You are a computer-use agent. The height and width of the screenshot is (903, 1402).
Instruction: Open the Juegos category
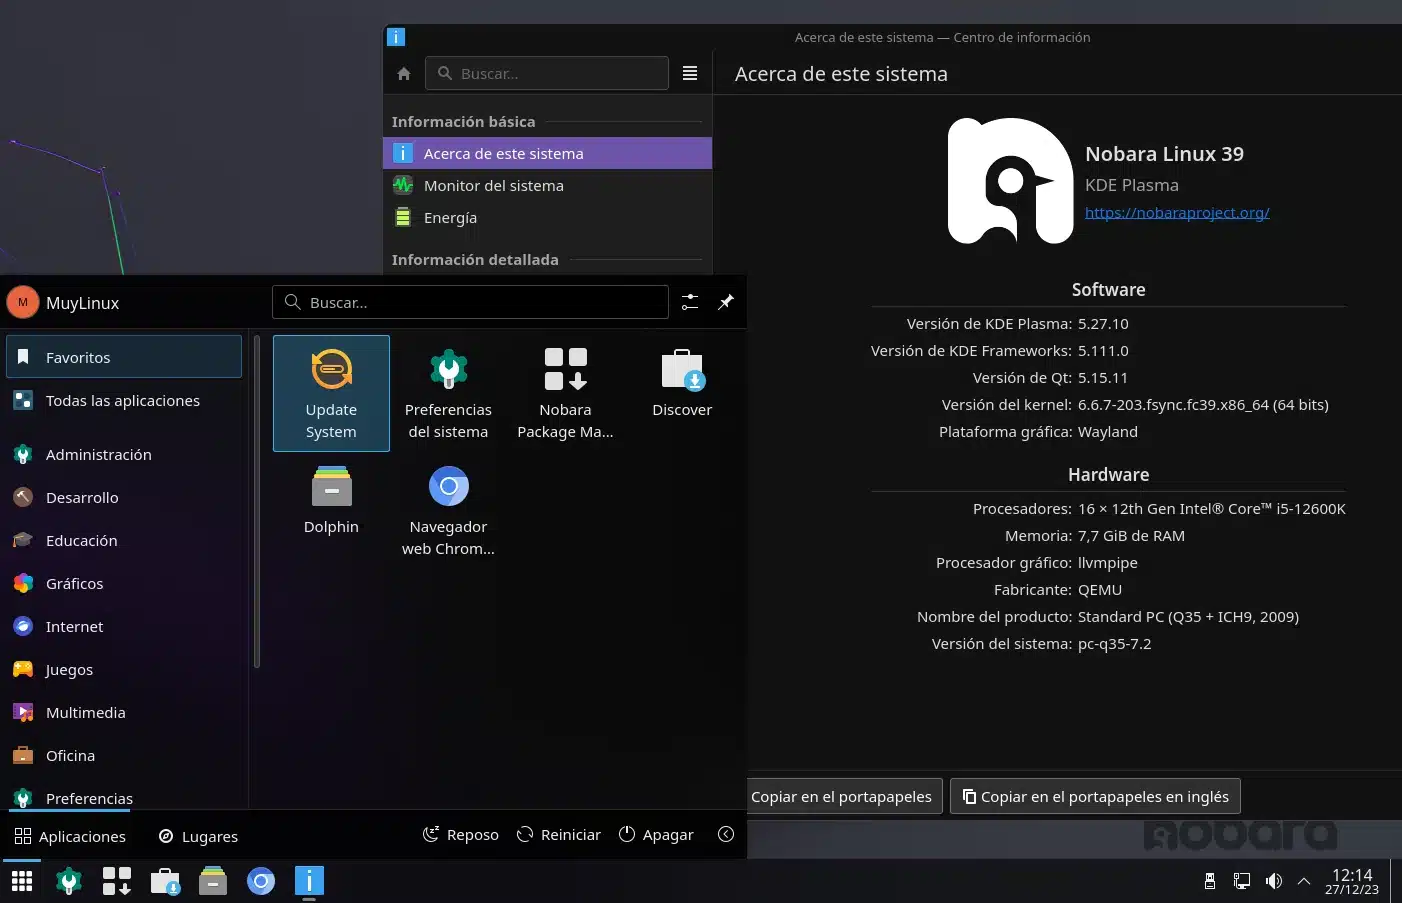pyautogui.click(x=124, y=669)
